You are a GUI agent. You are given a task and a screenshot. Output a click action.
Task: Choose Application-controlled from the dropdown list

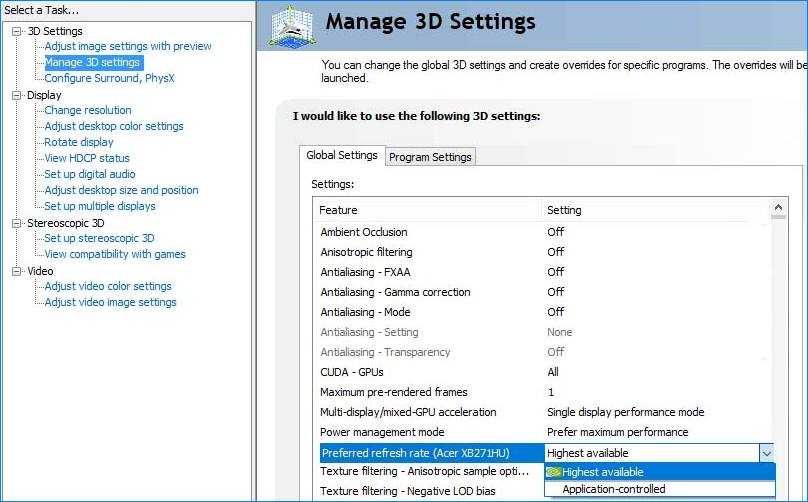click(x=613, y=489)
